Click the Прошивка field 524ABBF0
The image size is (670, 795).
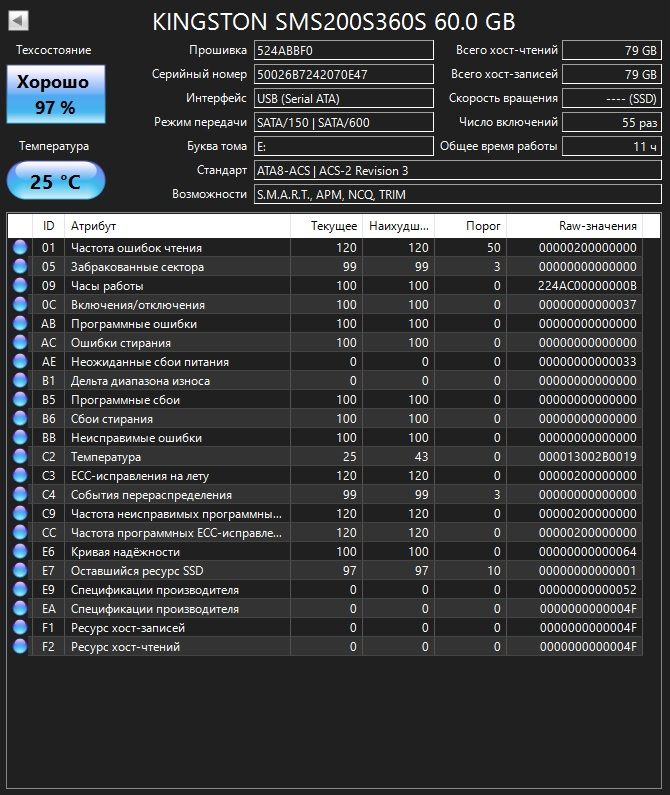coord(344,50)
